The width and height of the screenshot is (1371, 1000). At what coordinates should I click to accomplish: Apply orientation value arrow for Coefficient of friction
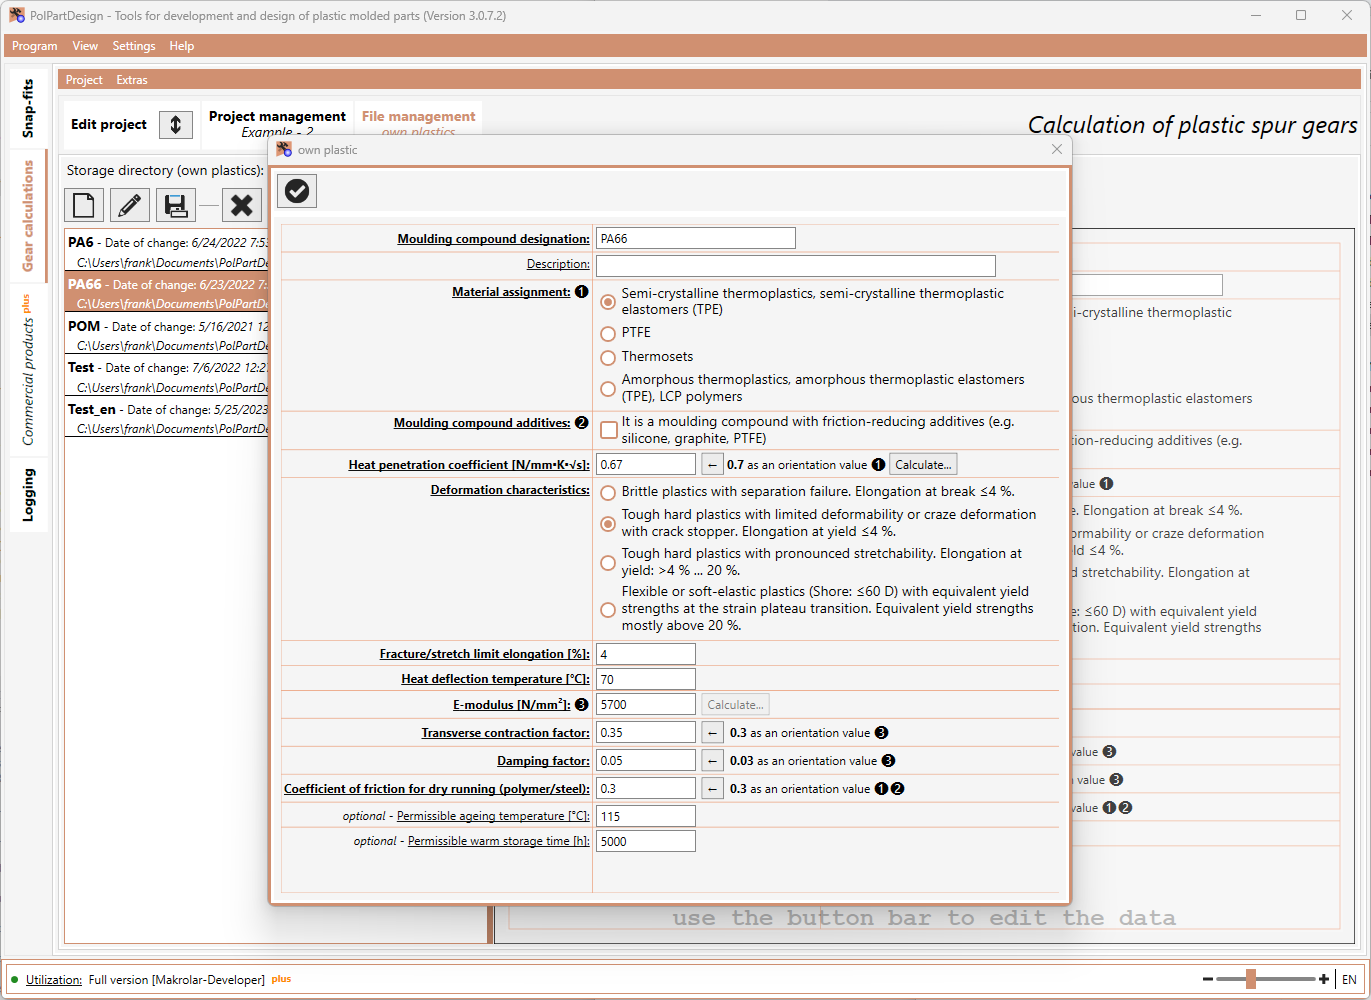pos(712,789)
